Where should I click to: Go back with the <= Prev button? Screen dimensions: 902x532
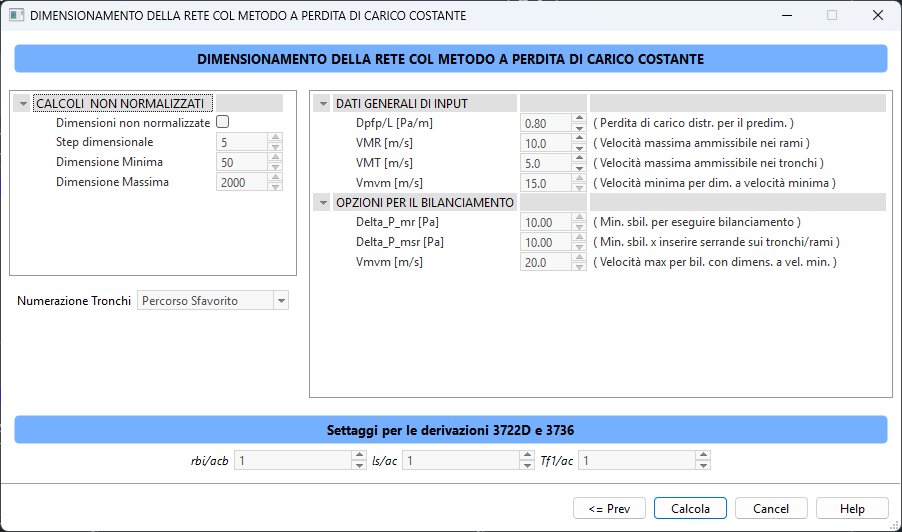coord(609,509)
